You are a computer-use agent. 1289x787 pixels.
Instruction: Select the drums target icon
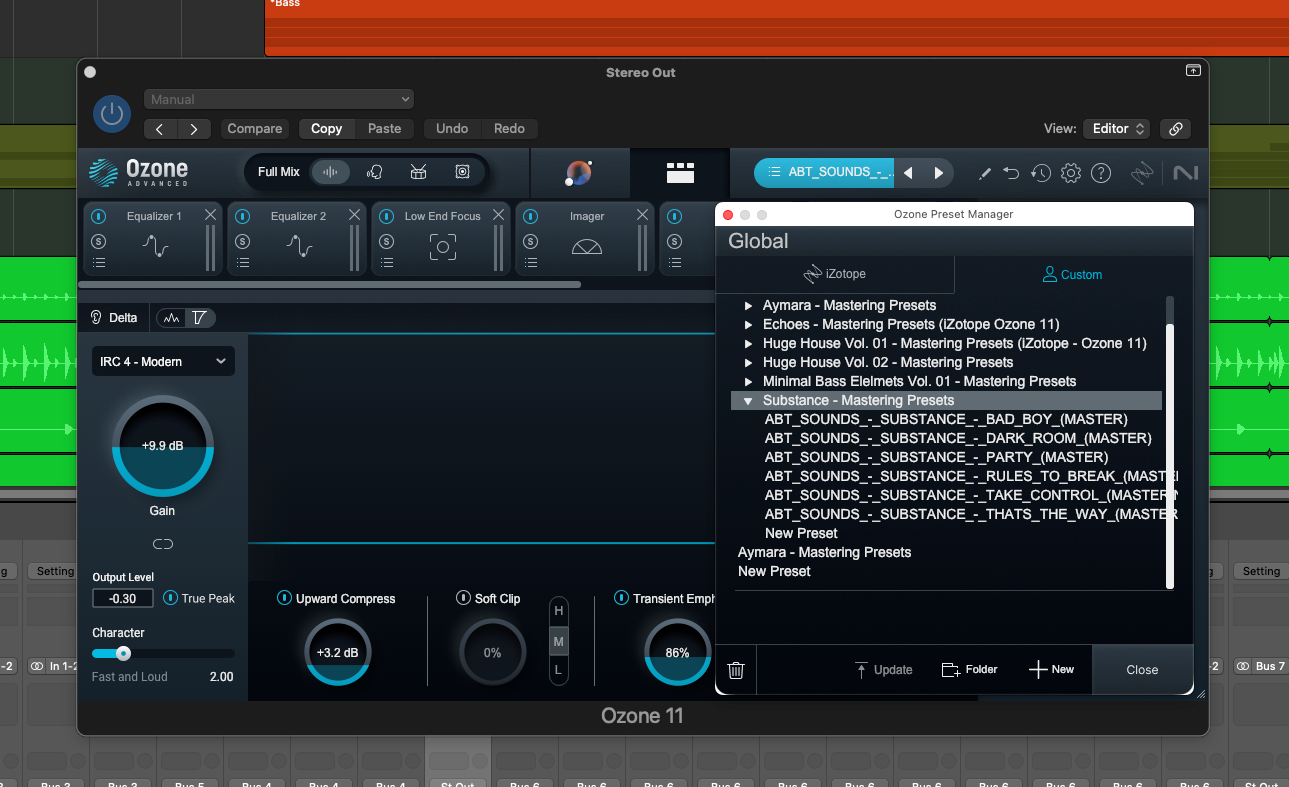tap(419, 172)
